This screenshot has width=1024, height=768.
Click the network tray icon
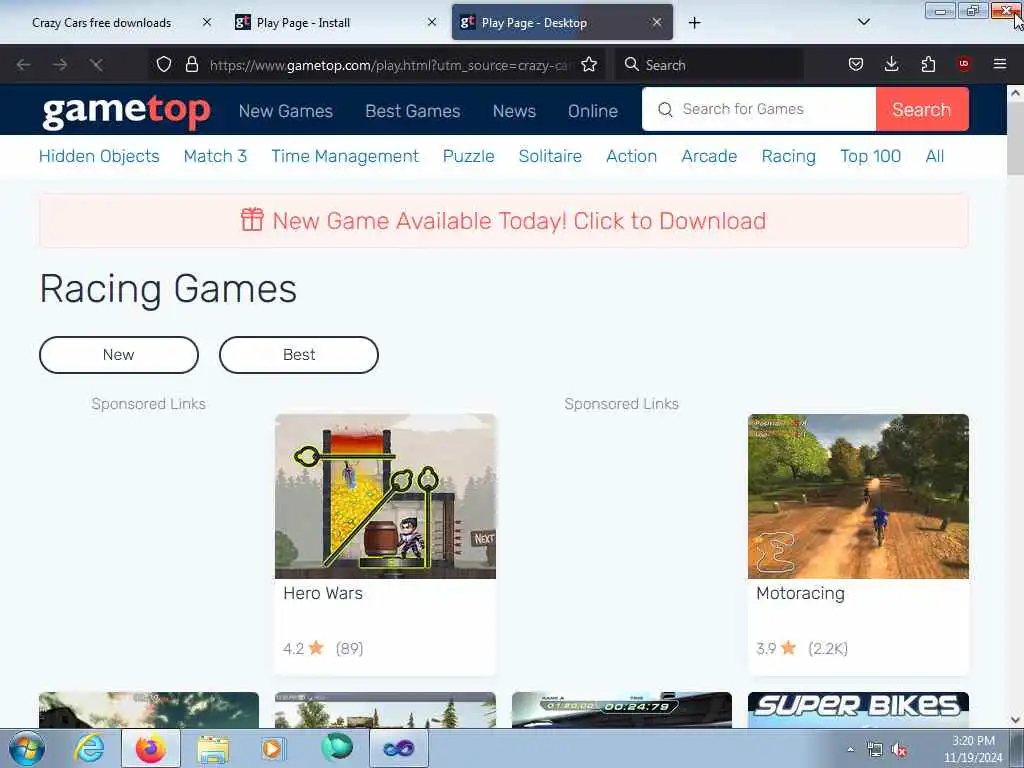coord(874,750)
